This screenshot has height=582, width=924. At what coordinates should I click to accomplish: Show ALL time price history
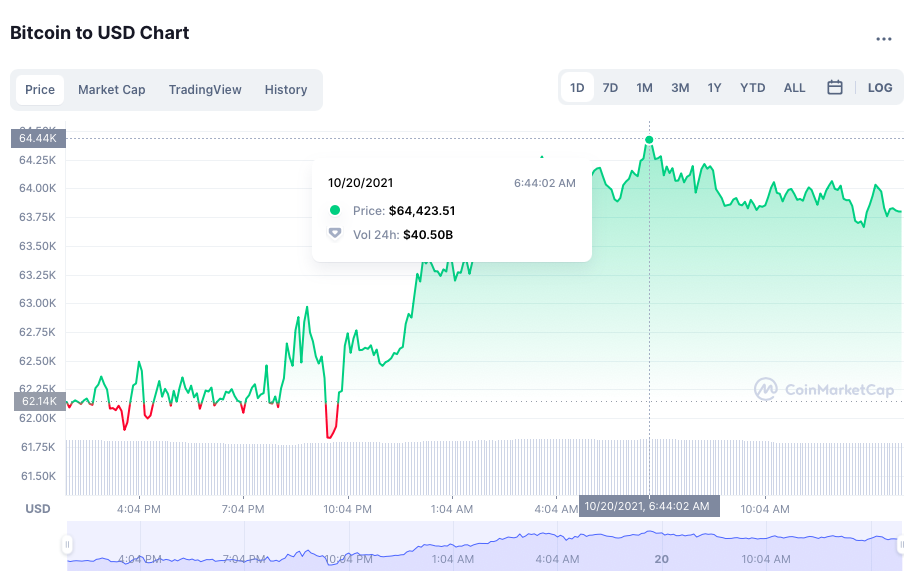tap(794, 88)
